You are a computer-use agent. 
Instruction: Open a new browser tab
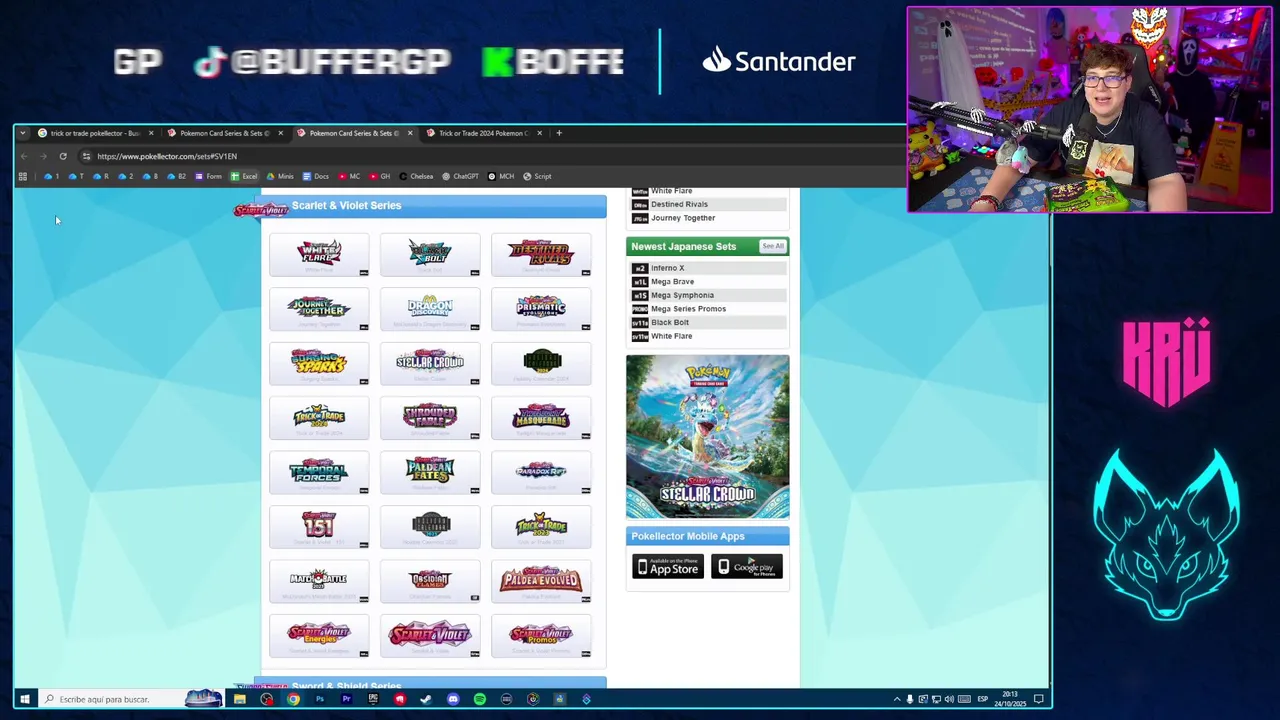click(559, 133)
